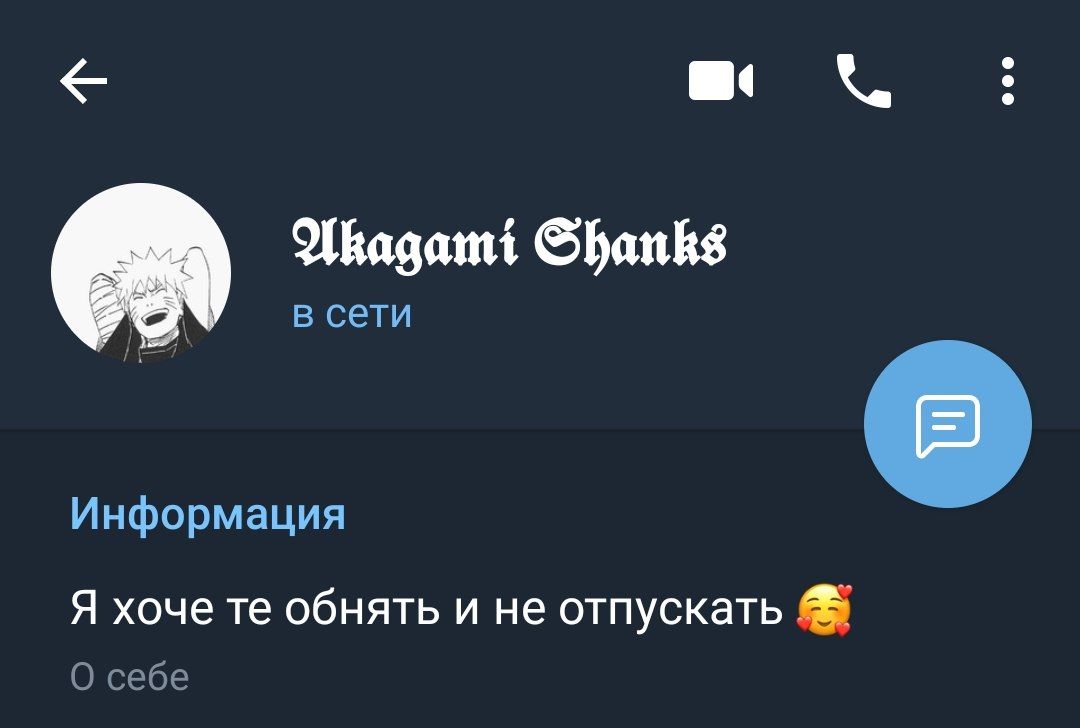Click the "в сети" online status
Viewport: 1080px width, 728px height.
[x=352, y=314]
